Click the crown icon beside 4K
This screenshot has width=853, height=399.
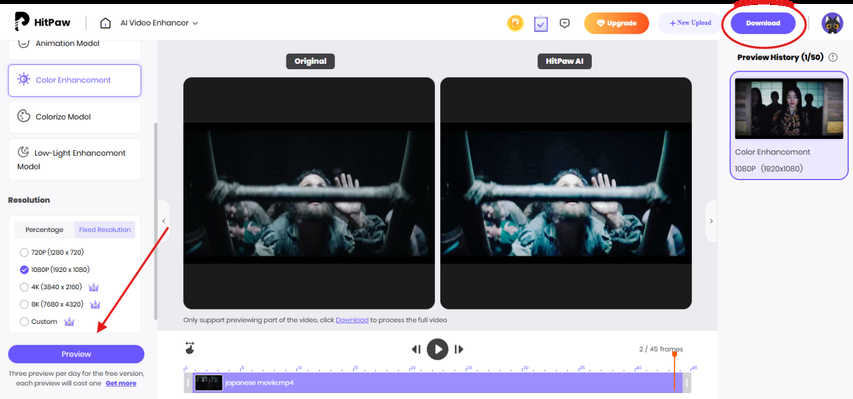pyautogui.click(x=94, y=287)
